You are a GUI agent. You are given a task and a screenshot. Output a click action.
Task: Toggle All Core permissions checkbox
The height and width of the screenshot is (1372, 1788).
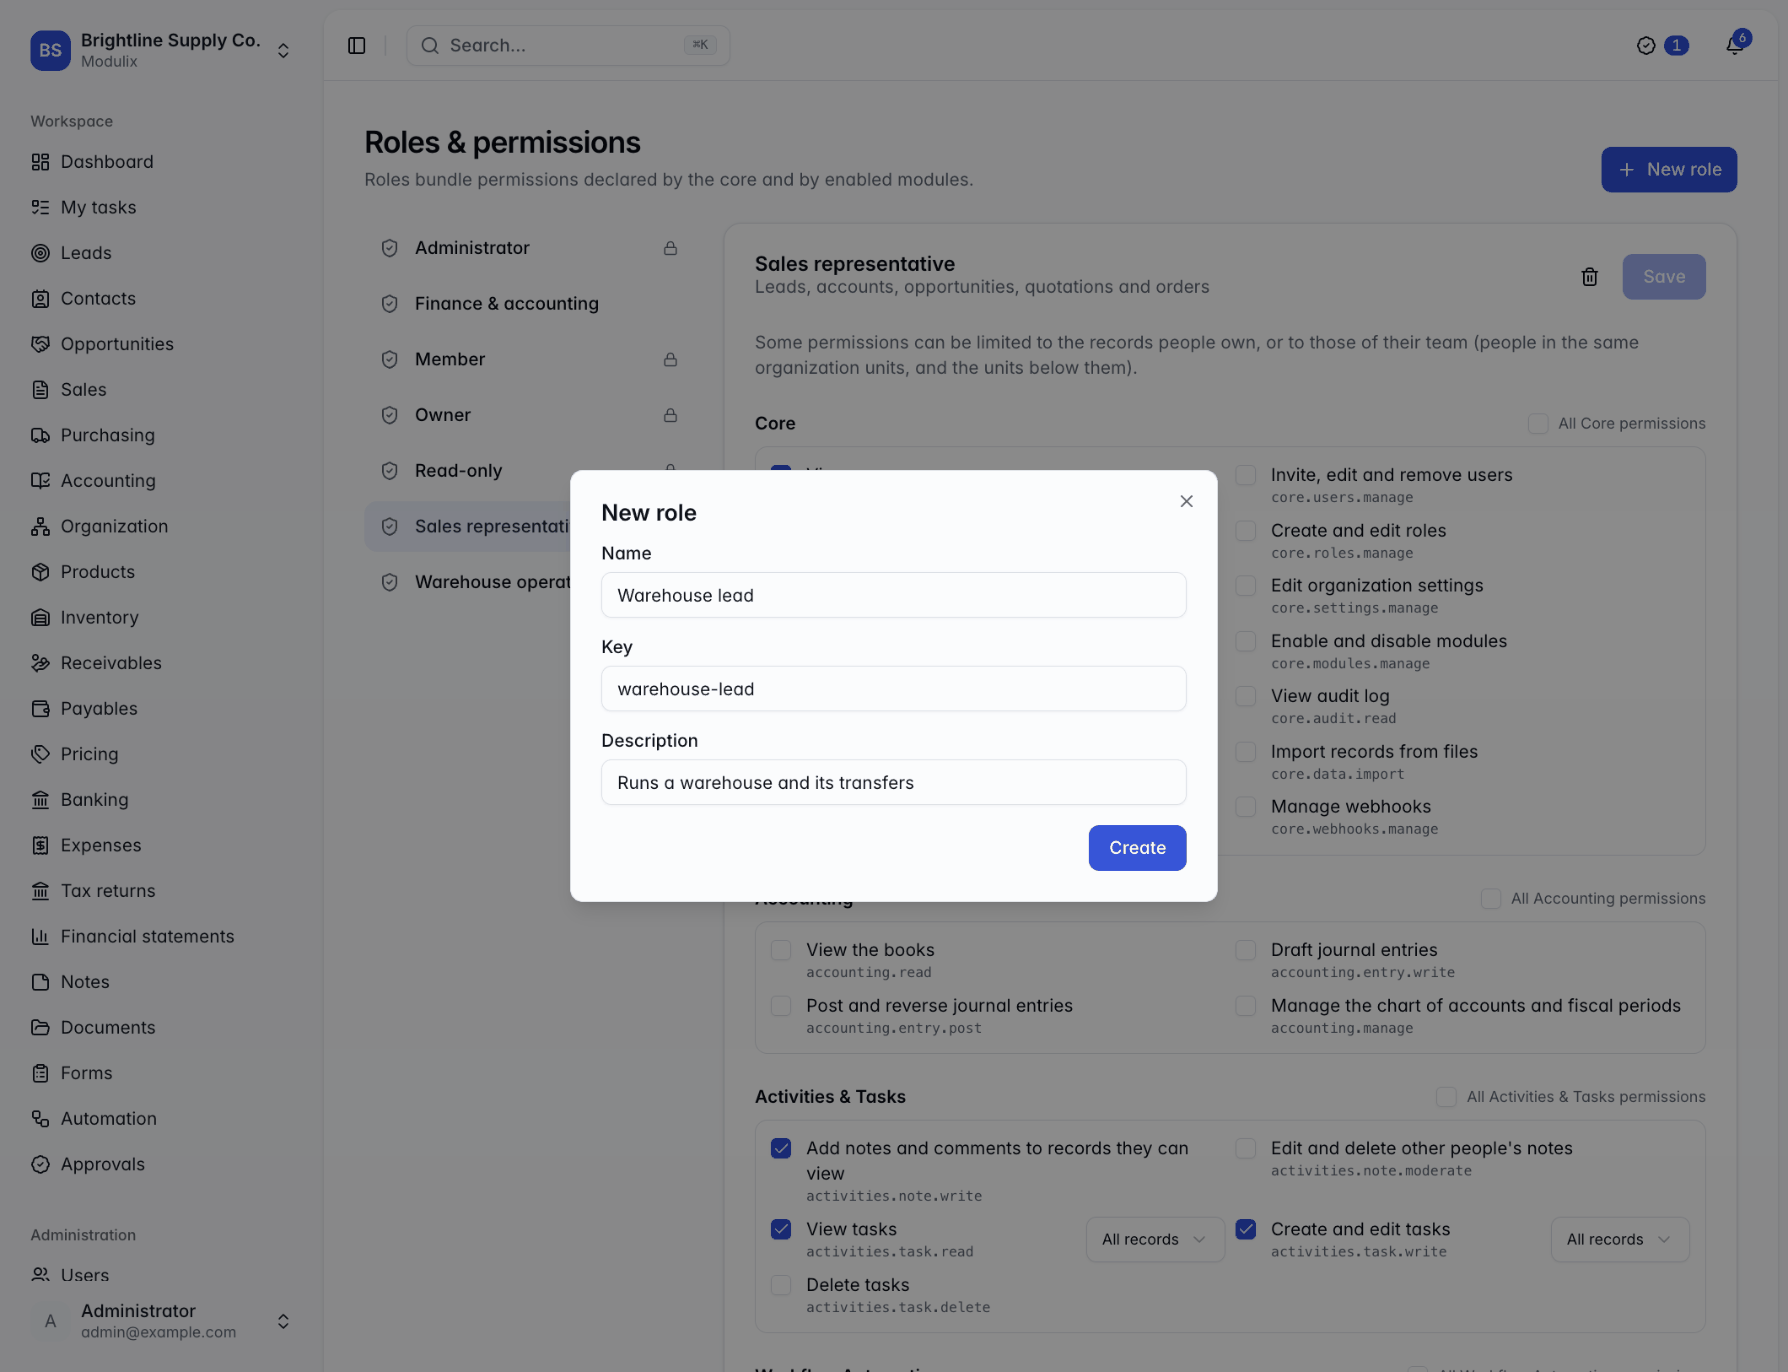coord(1538,424)
